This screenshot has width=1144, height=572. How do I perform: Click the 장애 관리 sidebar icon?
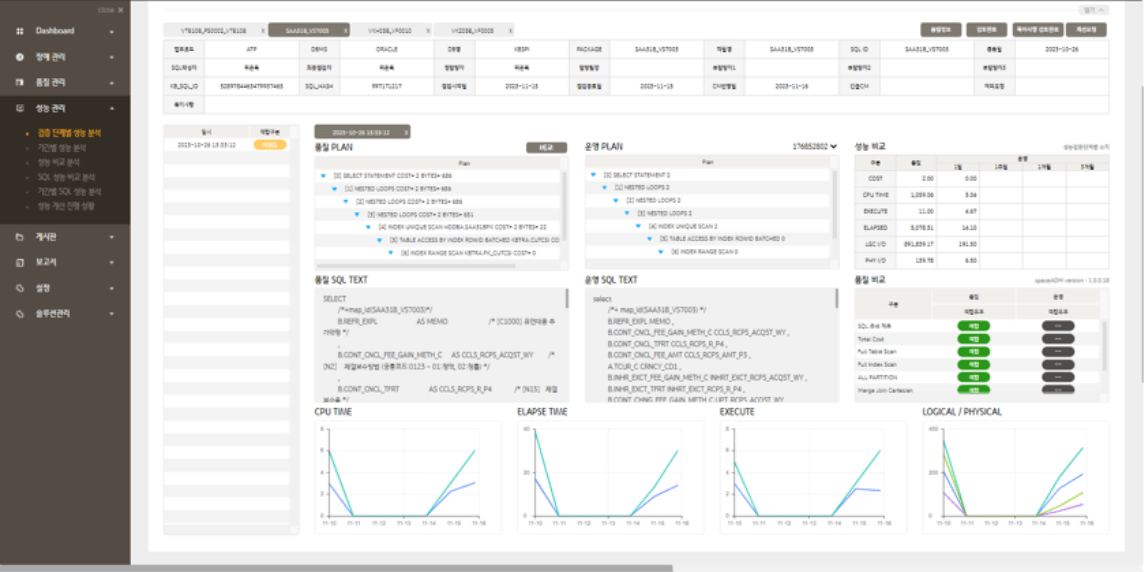coord(19,57)
